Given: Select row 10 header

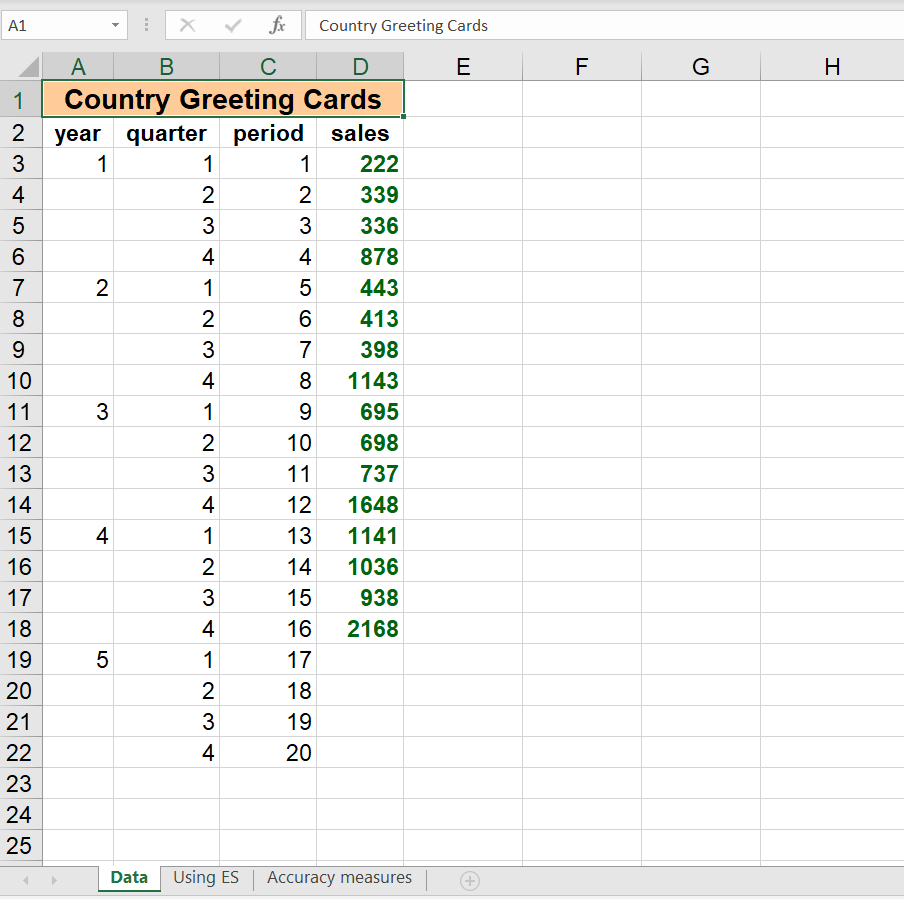Looking at the screenshot, I should [x=21, y=381].
